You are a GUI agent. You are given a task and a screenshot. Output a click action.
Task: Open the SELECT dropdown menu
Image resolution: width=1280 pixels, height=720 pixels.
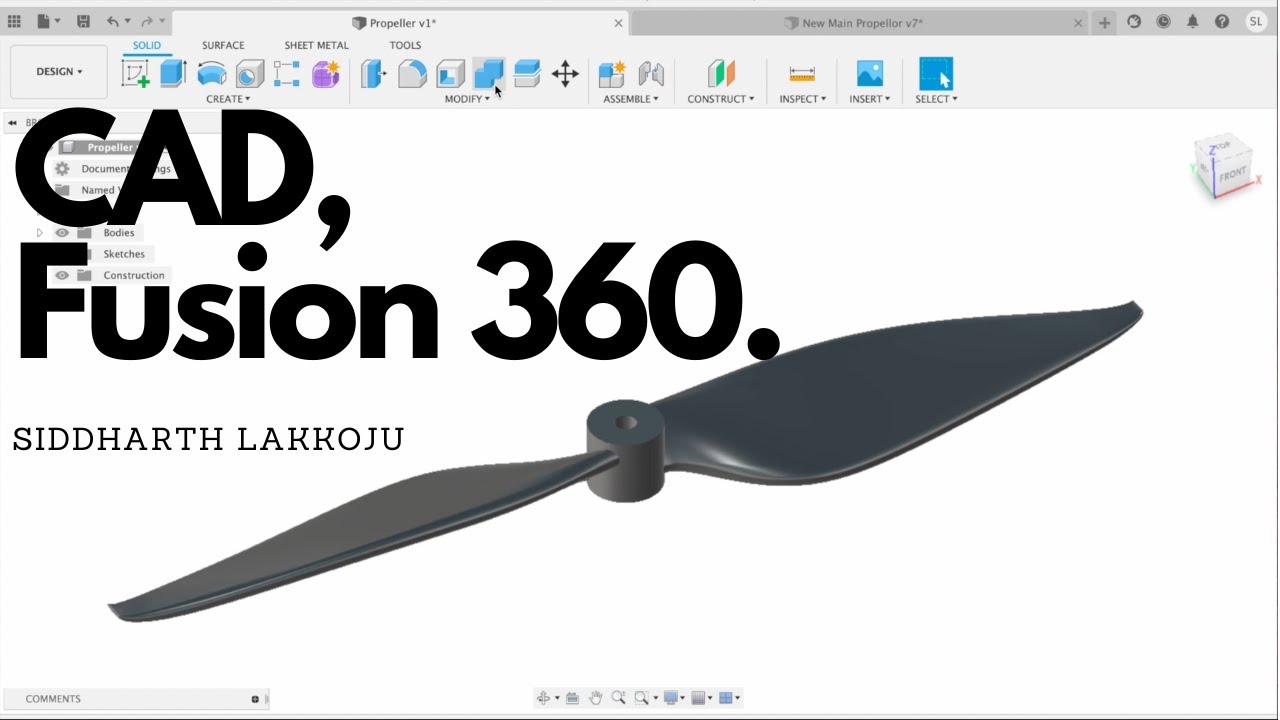coord(936,99)
